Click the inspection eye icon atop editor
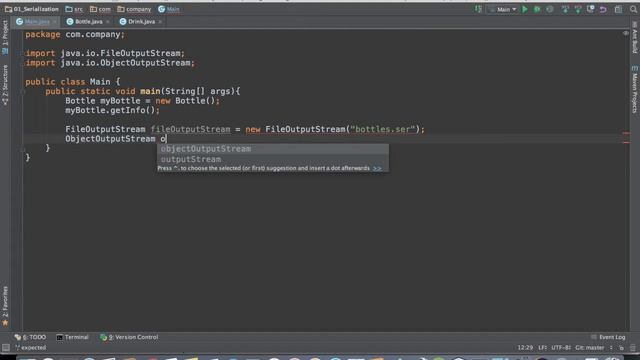640x360 pixels. coord(625,33)
